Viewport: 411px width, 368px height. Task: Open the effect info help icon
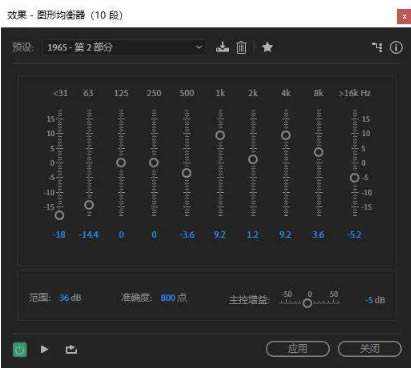coord(396,47)
